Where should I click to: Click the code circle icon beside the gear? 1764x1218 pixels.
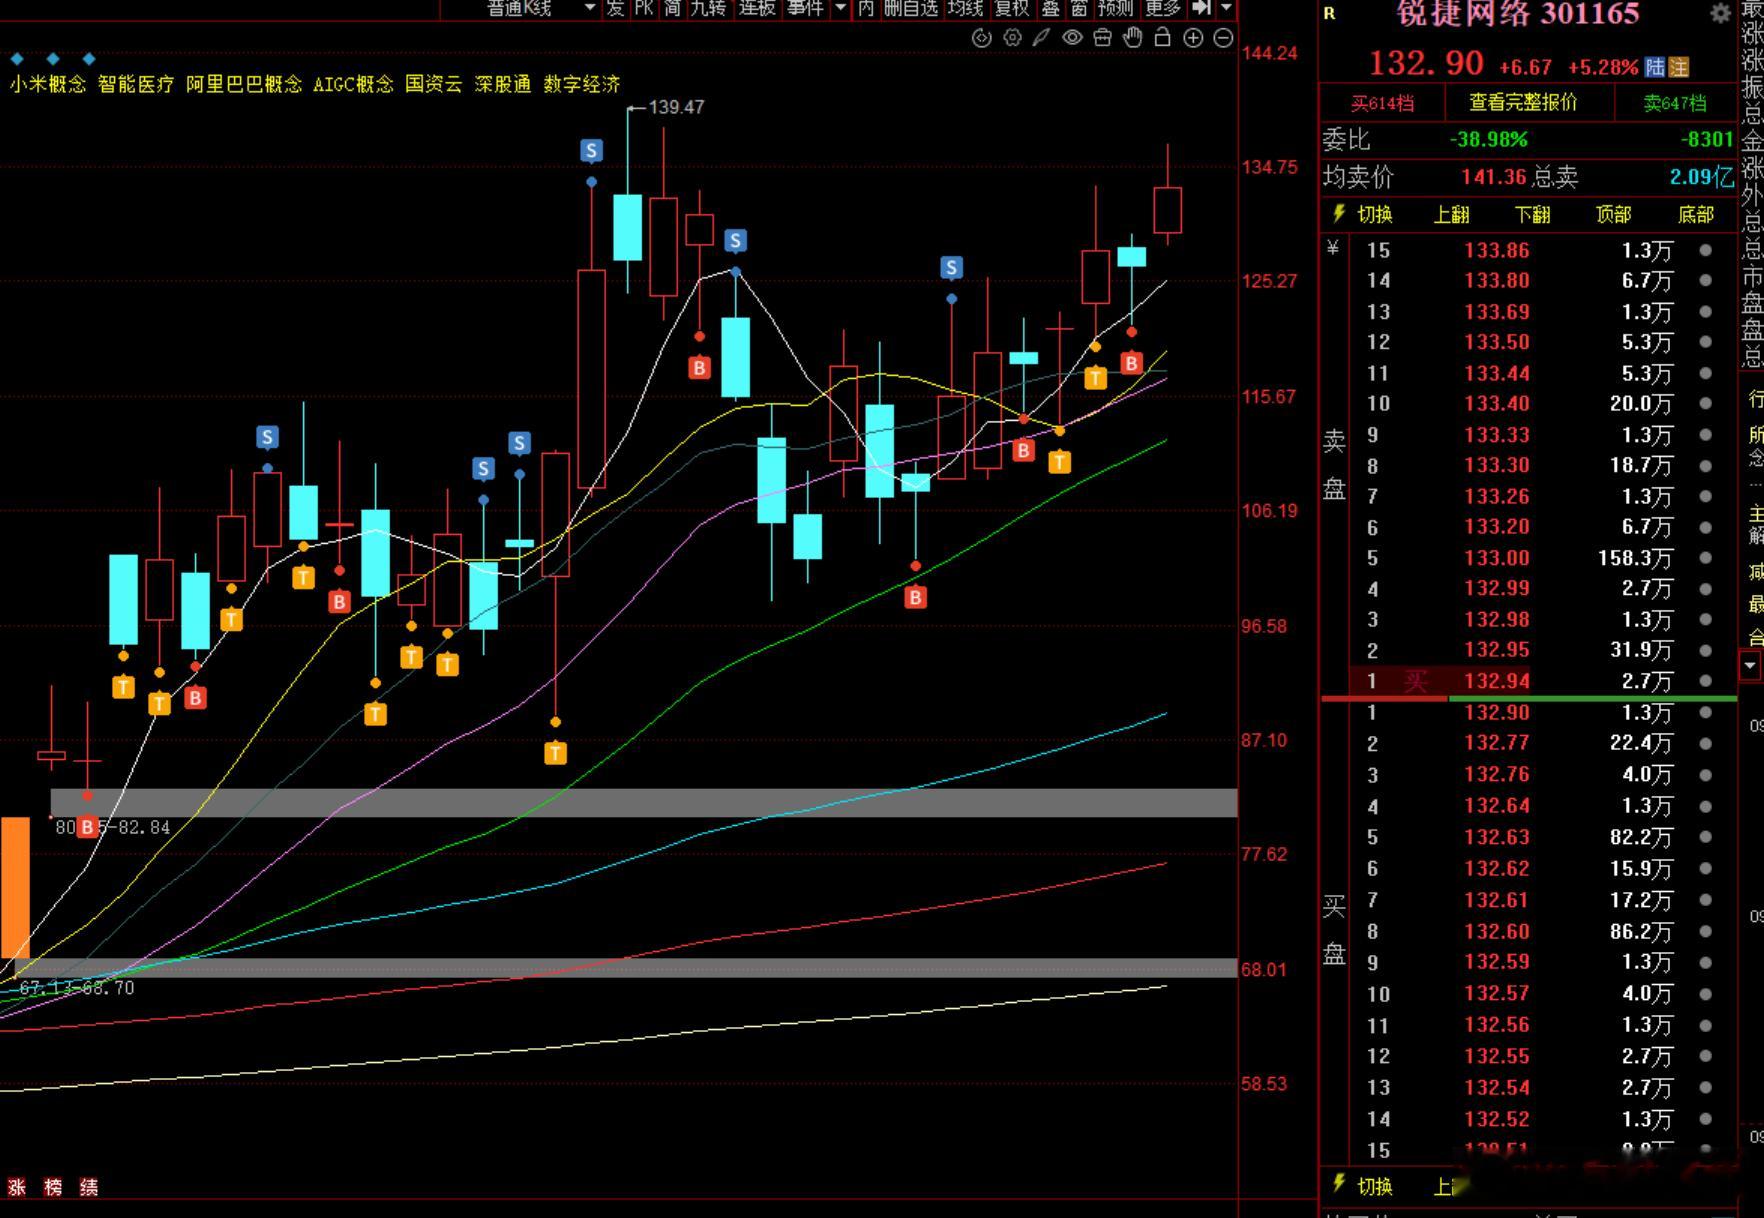pos(982,38)
